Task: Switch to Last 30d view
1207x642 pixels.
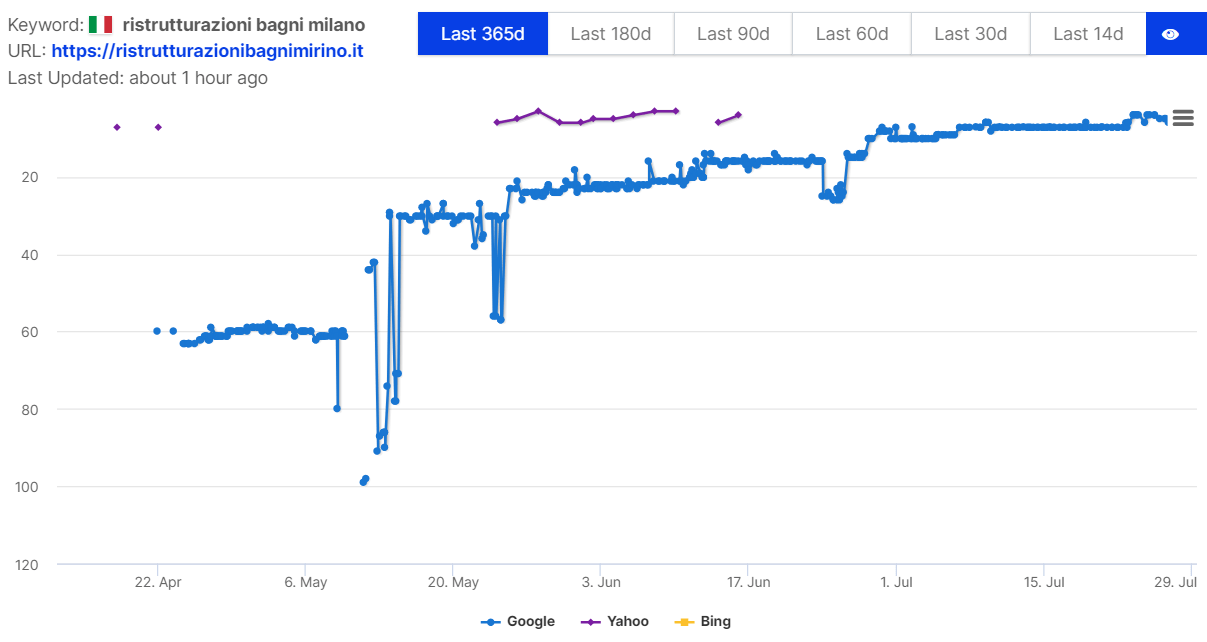Action: pos(970,34)
